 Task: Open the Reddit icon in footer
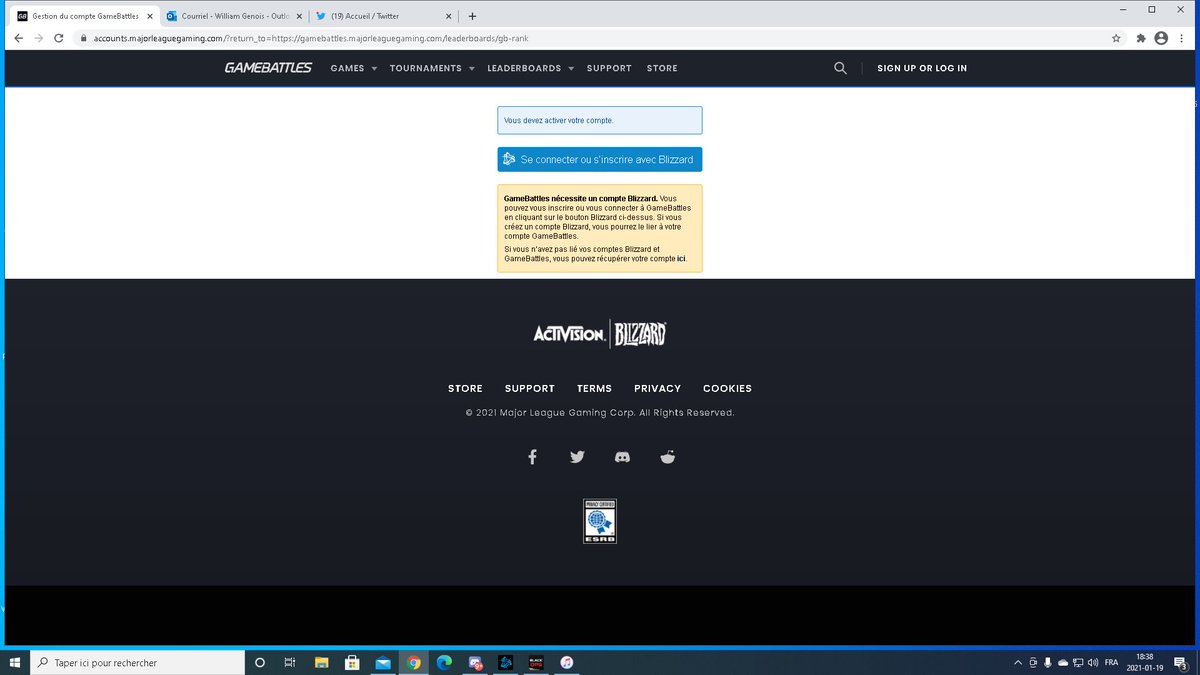click(x=668, y=457)
